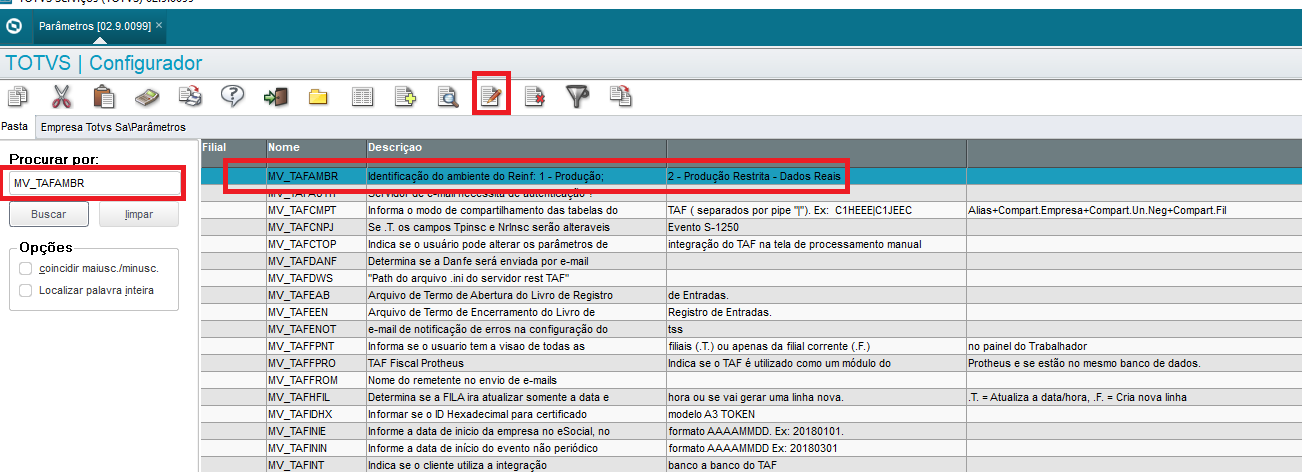This screenshot has height=472, width=1302.
Task: Click the Exit door icon
Action: [275, 97]
